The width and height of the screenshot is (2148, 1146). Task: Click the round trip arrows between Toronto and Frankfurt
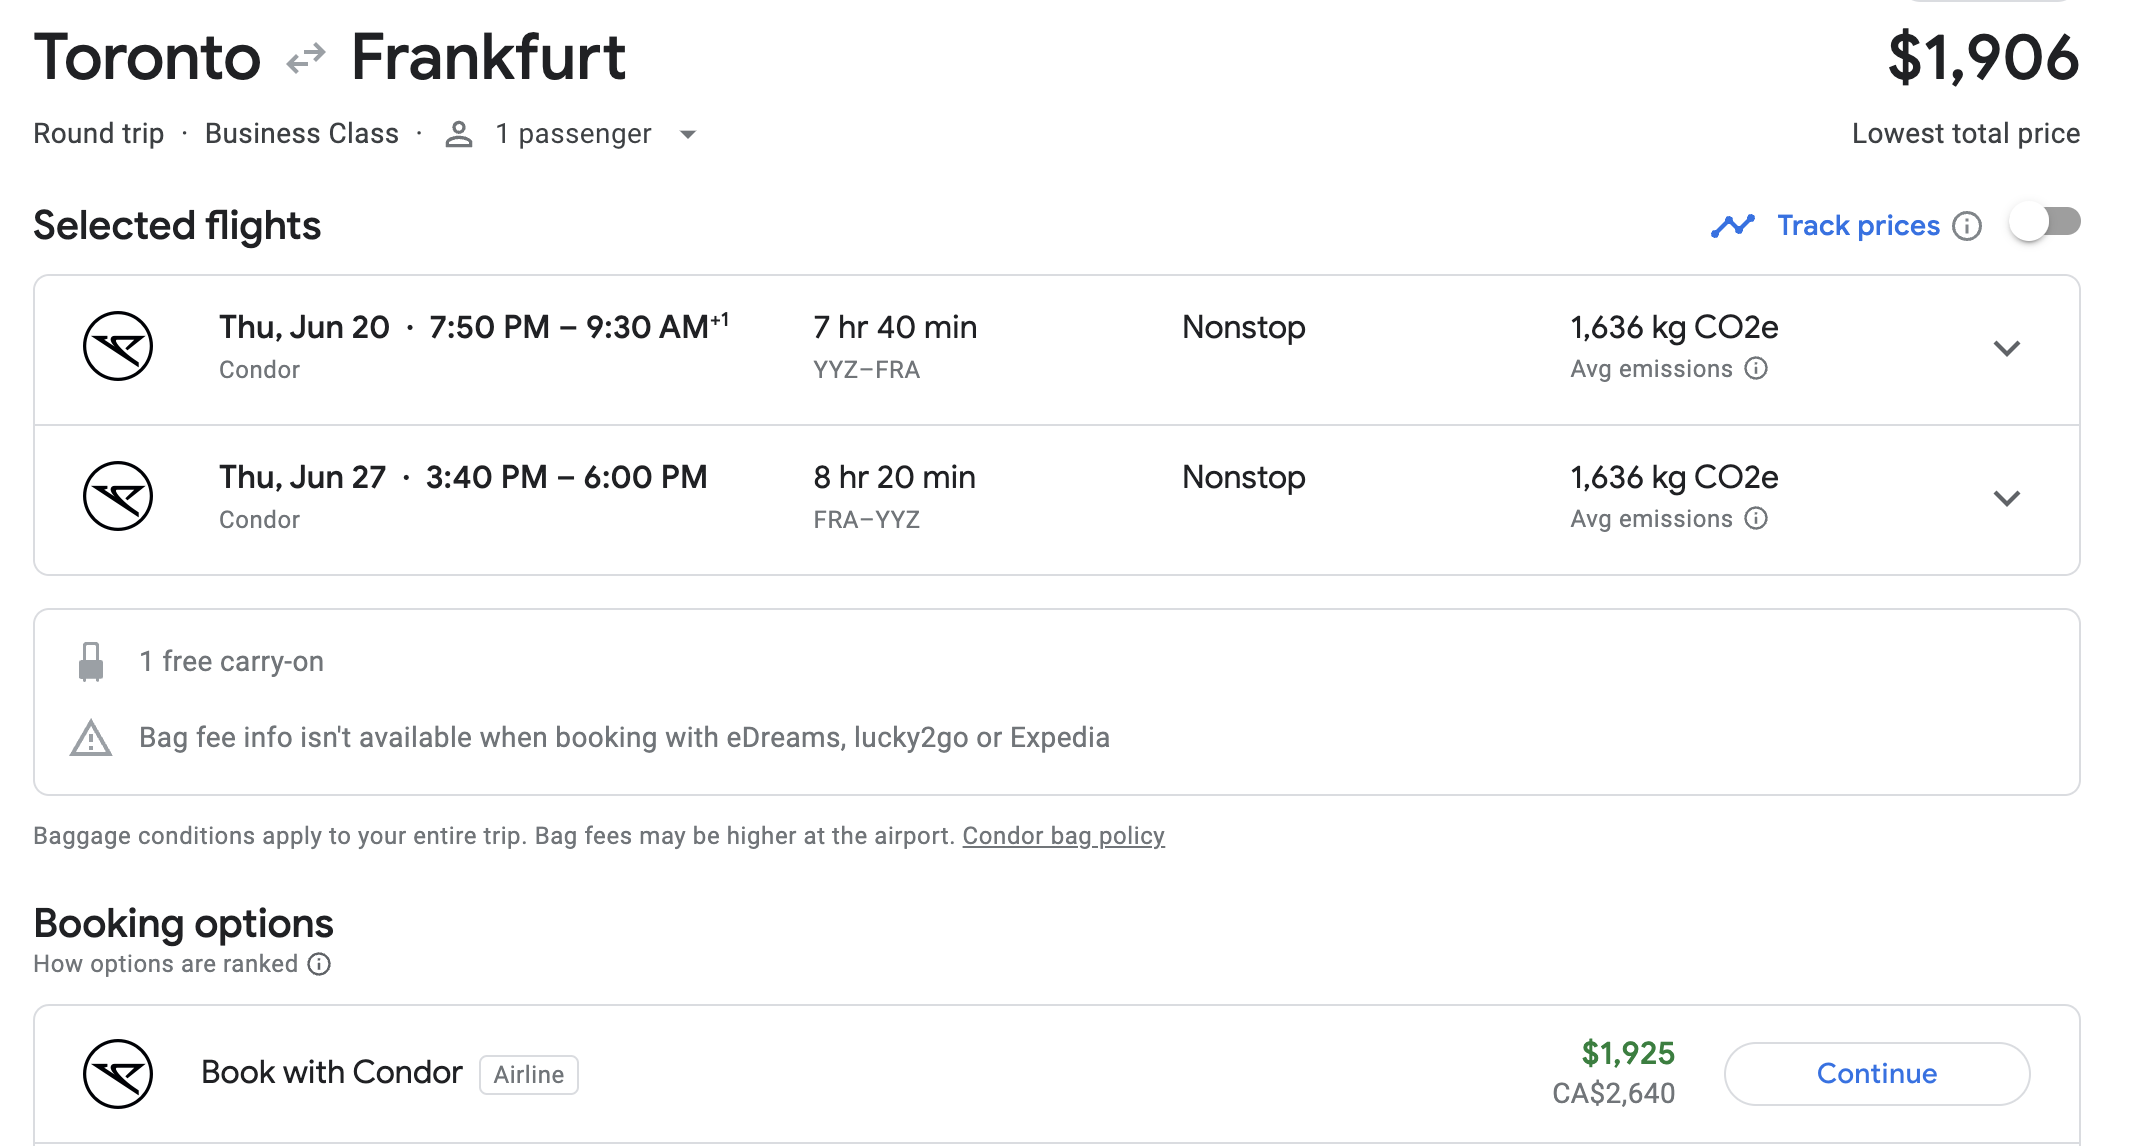click(x=306, y=58)
